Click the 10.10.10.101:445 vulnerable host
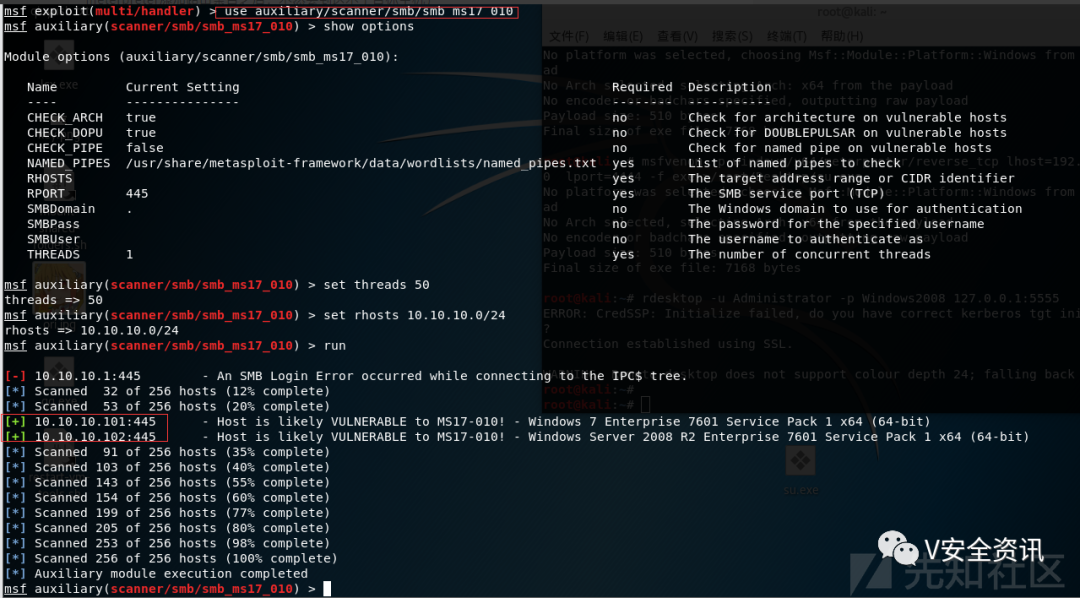1080x598 pixels. coord(95,421)
